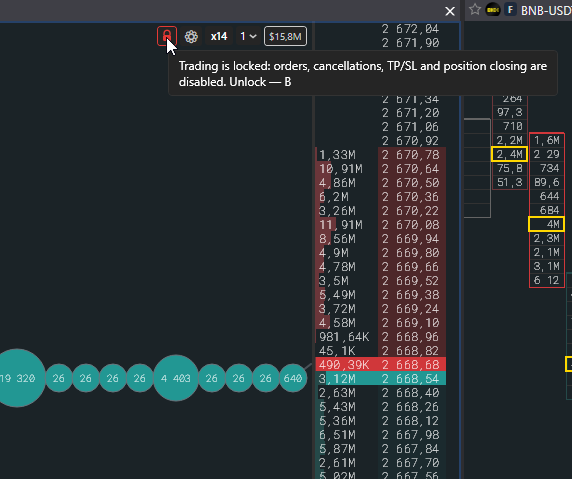This screenshot has height=479, width=572.
Task: Click the 2,2M cell in right panel
Action: pos(510,140)
